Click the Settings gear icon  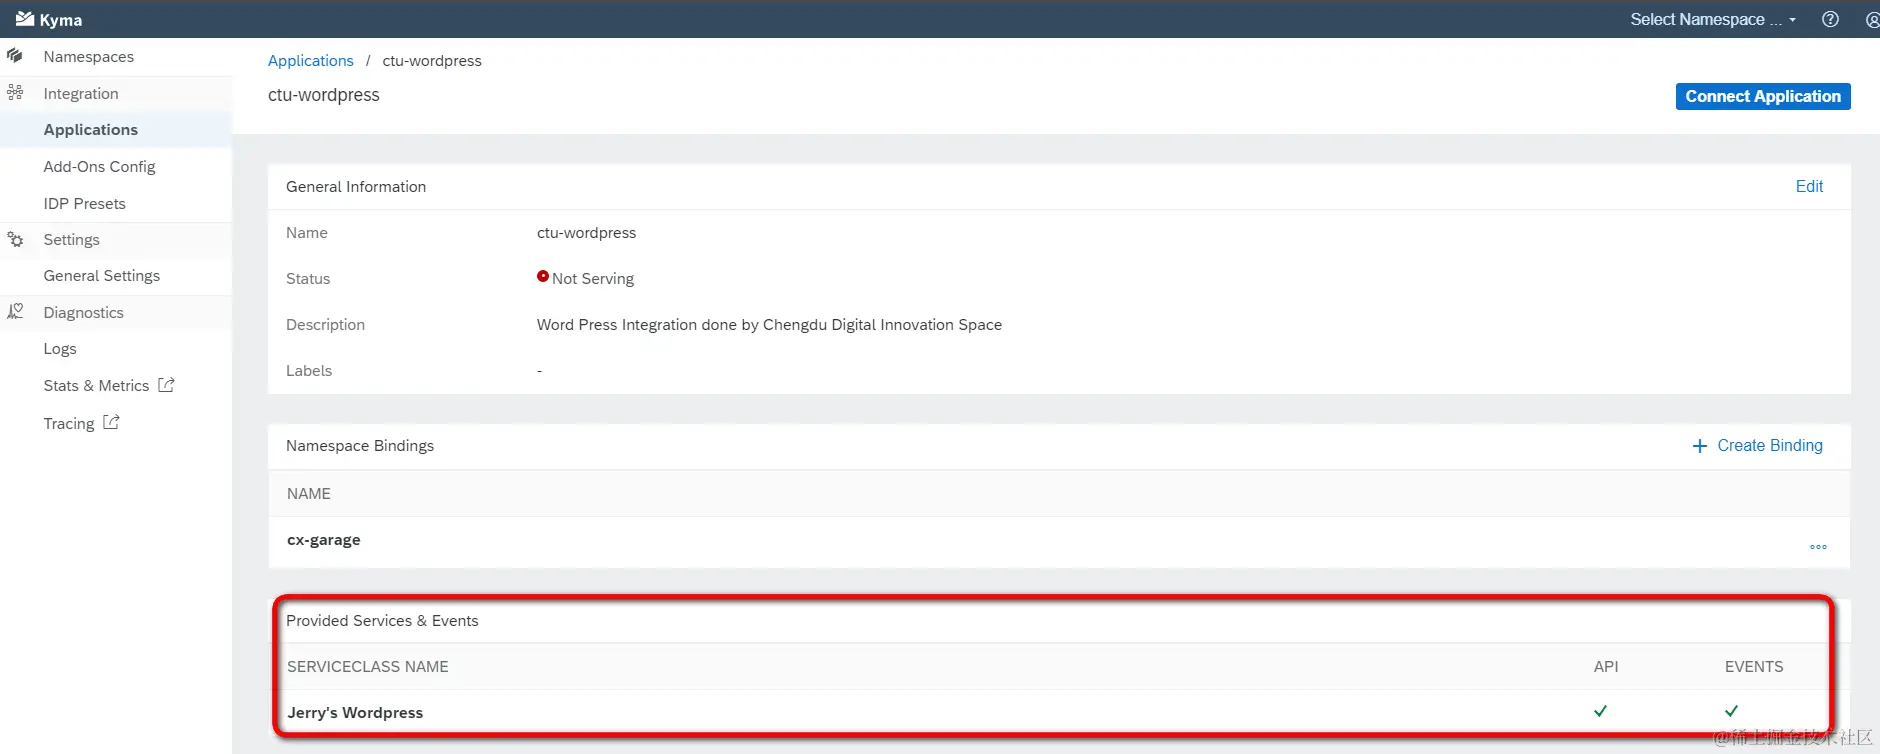(x=15, y=239)
